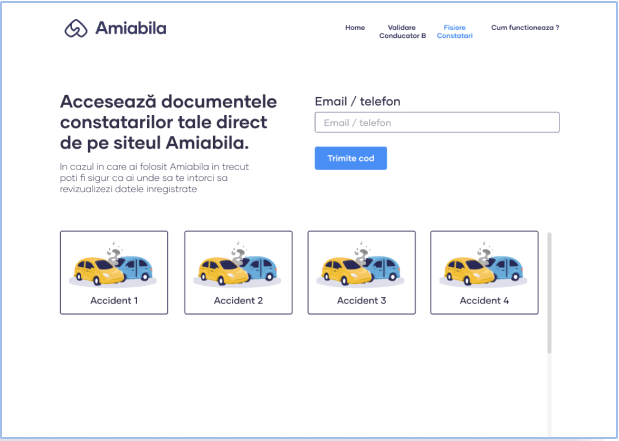Open the Accident 1 card
Image resolution: width=619 pixels, height=441 pixels.
tap(114, 273)
